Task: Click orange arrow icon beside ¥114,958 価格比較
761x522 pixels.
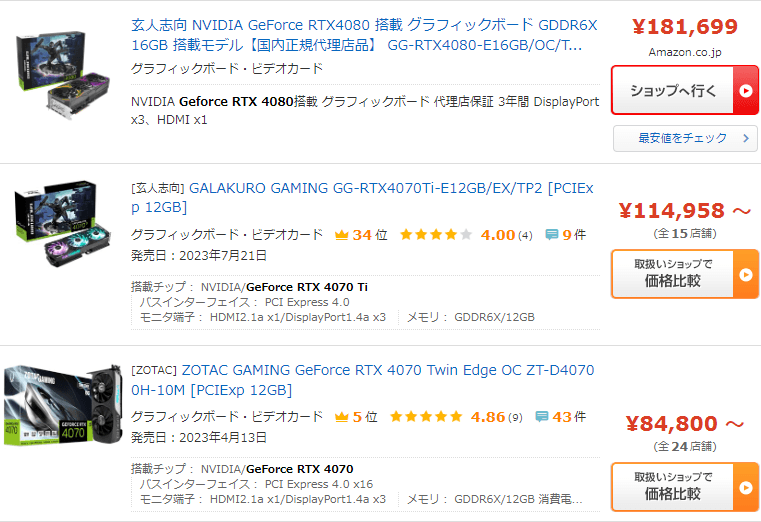Action: coord(745,275)
